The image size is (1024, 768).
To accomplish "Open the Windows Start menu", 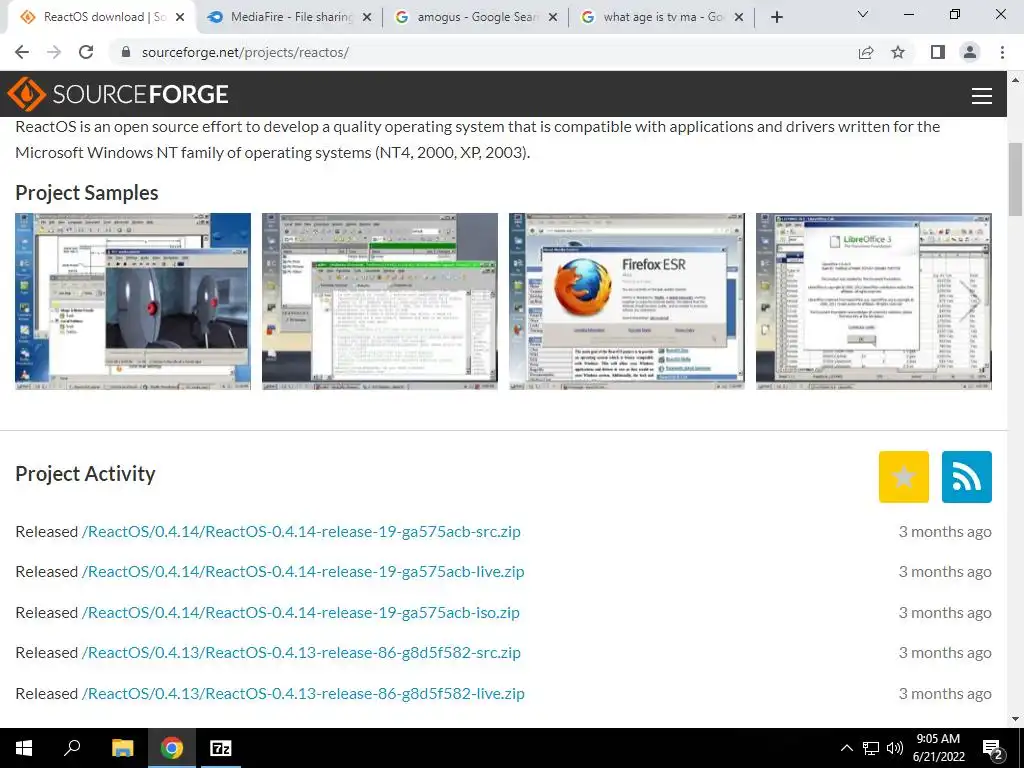I will coord(24,748).
